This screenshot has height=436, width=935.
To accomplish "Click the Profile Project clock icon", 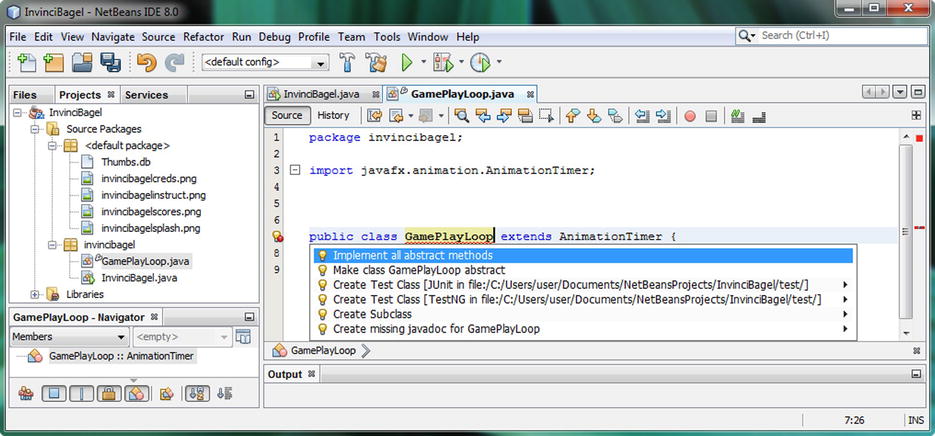I will tap(480, 62).
